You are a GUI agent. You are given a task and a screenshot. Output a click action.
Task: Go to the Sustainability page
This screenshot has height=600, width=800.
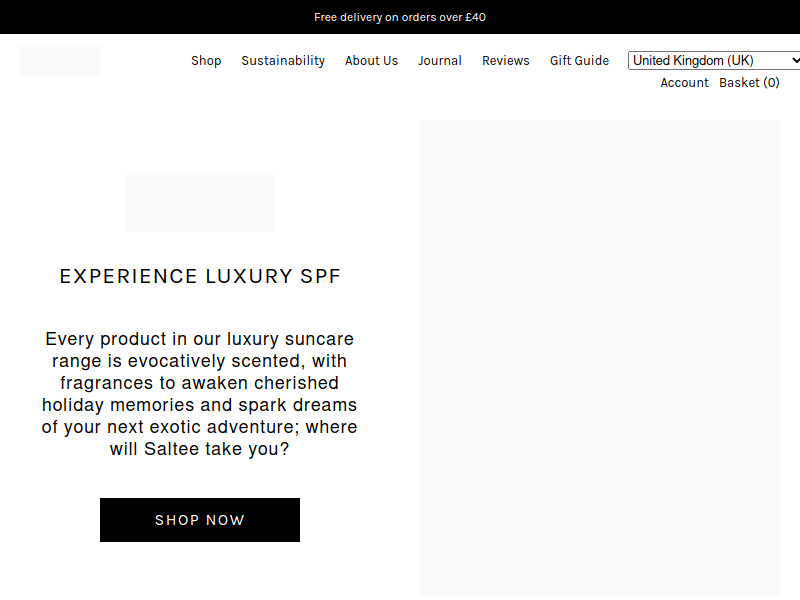[x=283, y=61]
